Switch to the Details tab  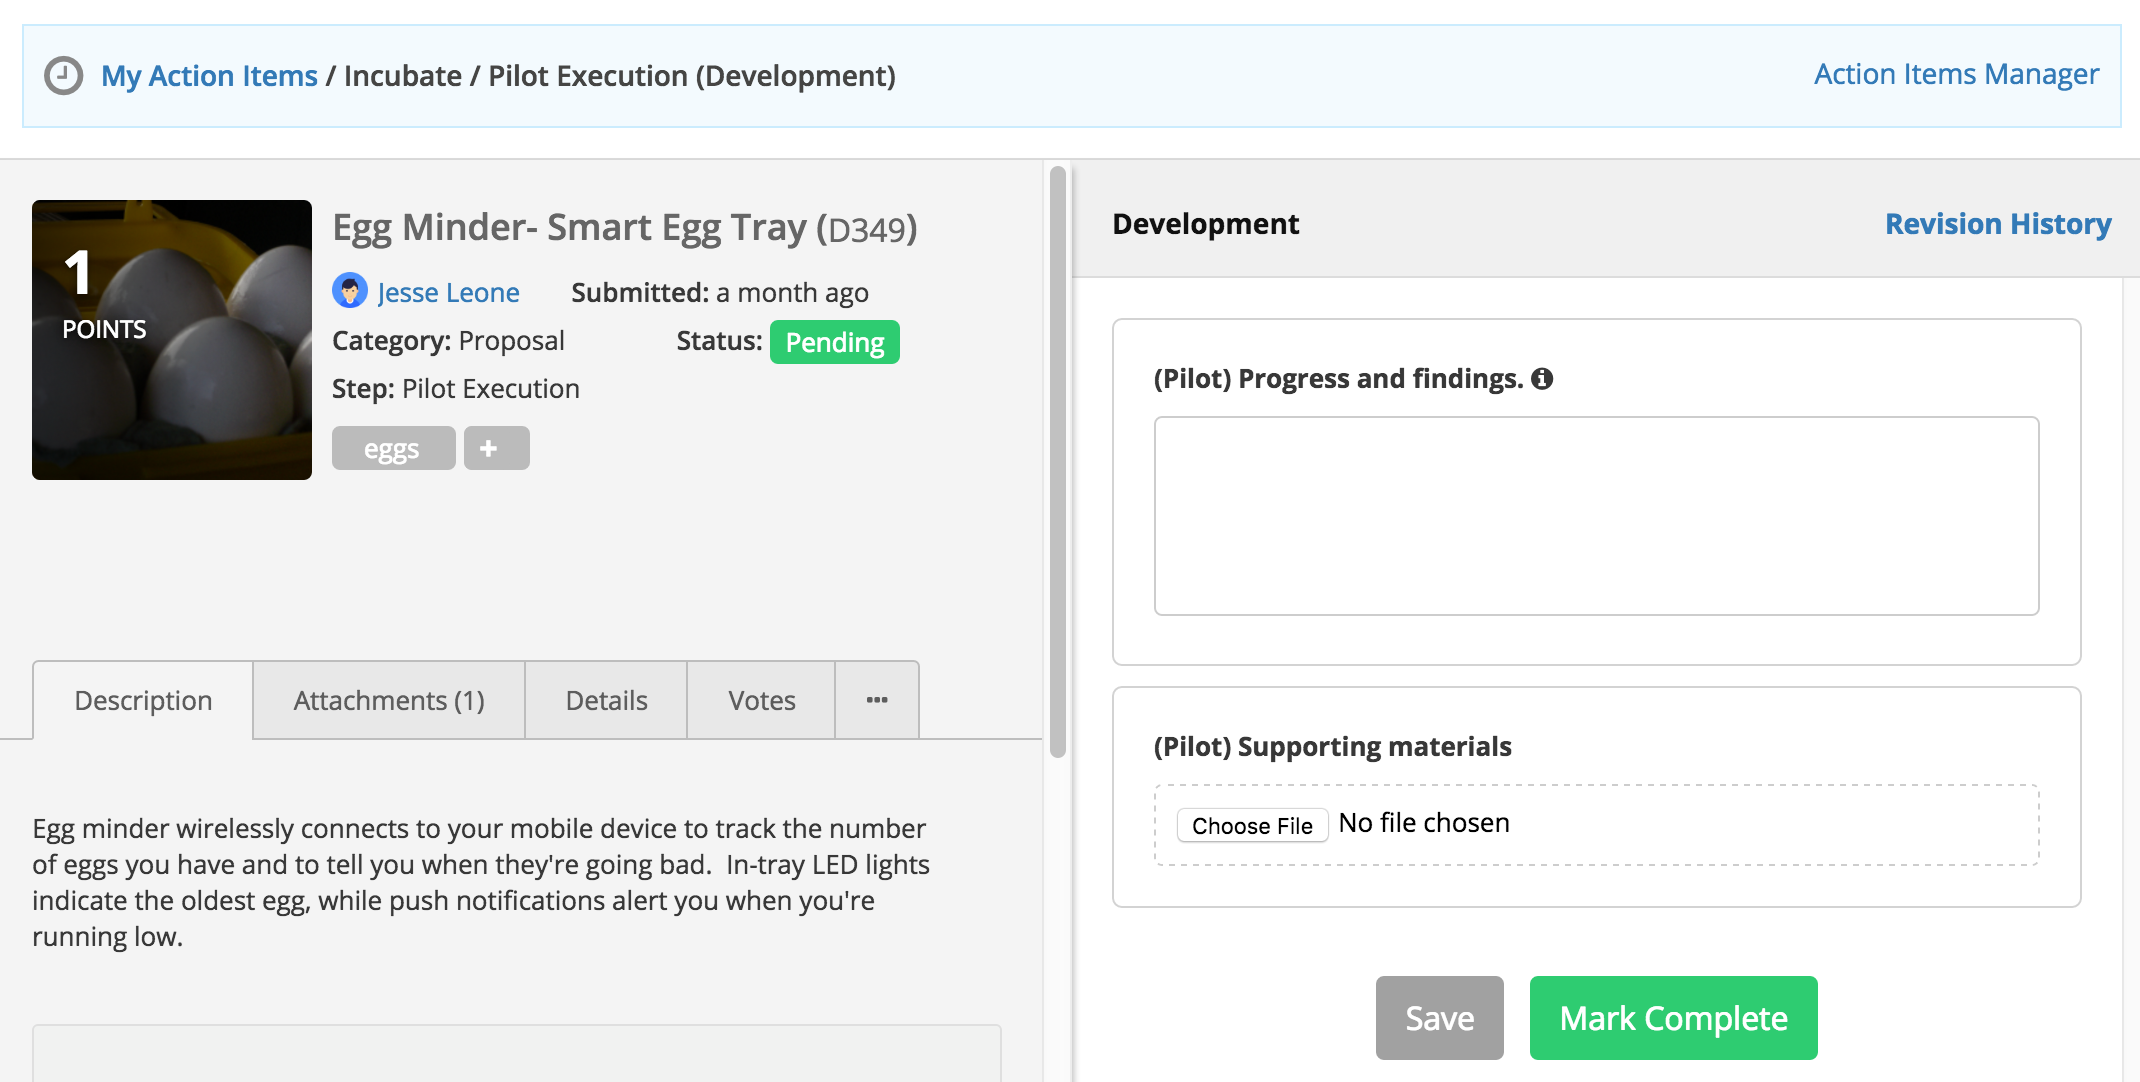606,700
